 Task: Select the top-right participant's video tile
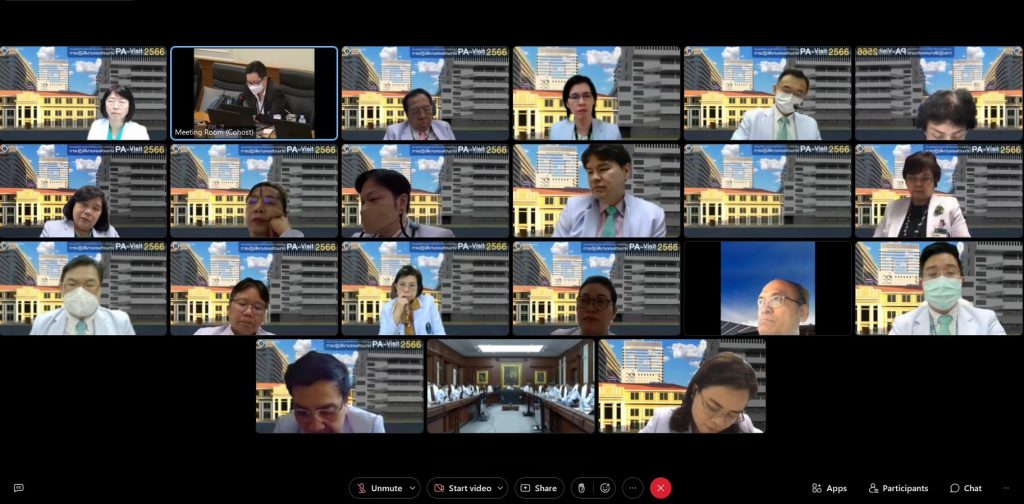[938, 93]
